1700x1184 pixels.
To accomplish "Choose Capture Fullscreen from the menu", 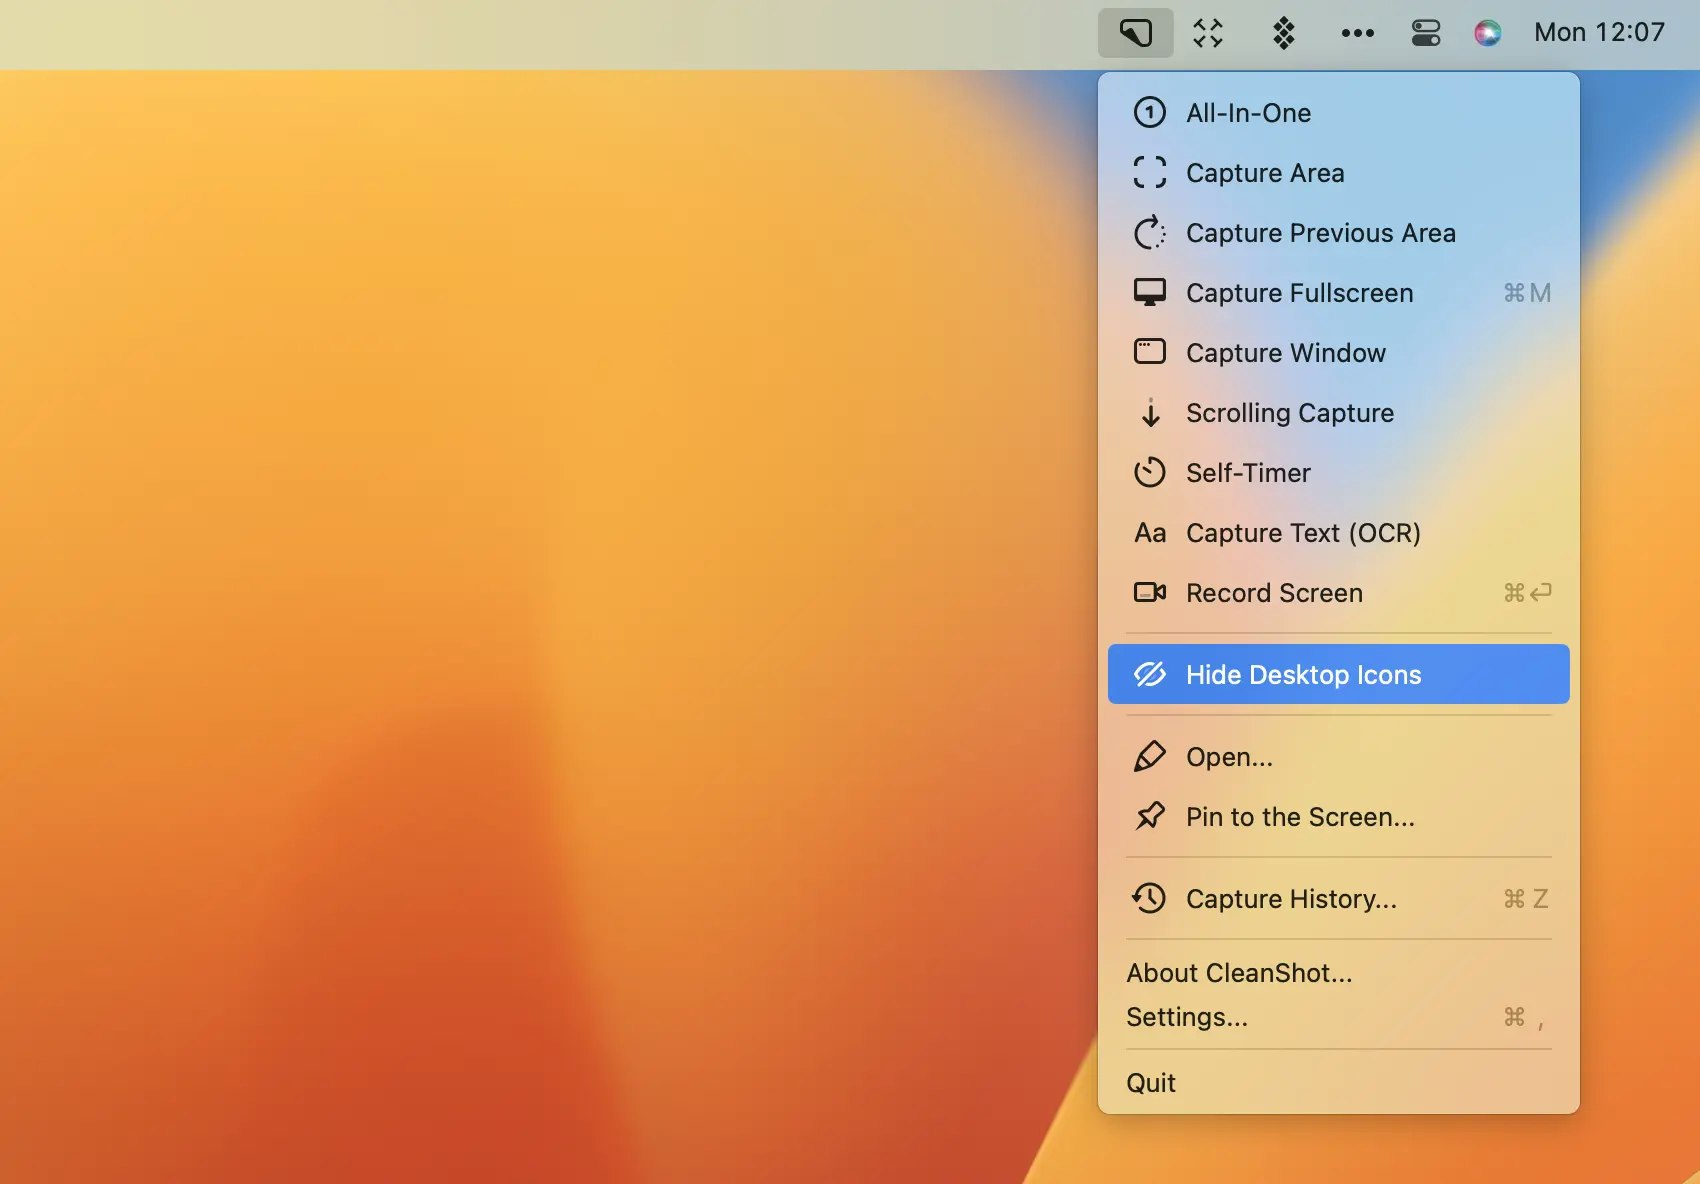I will click(1339, 293).
